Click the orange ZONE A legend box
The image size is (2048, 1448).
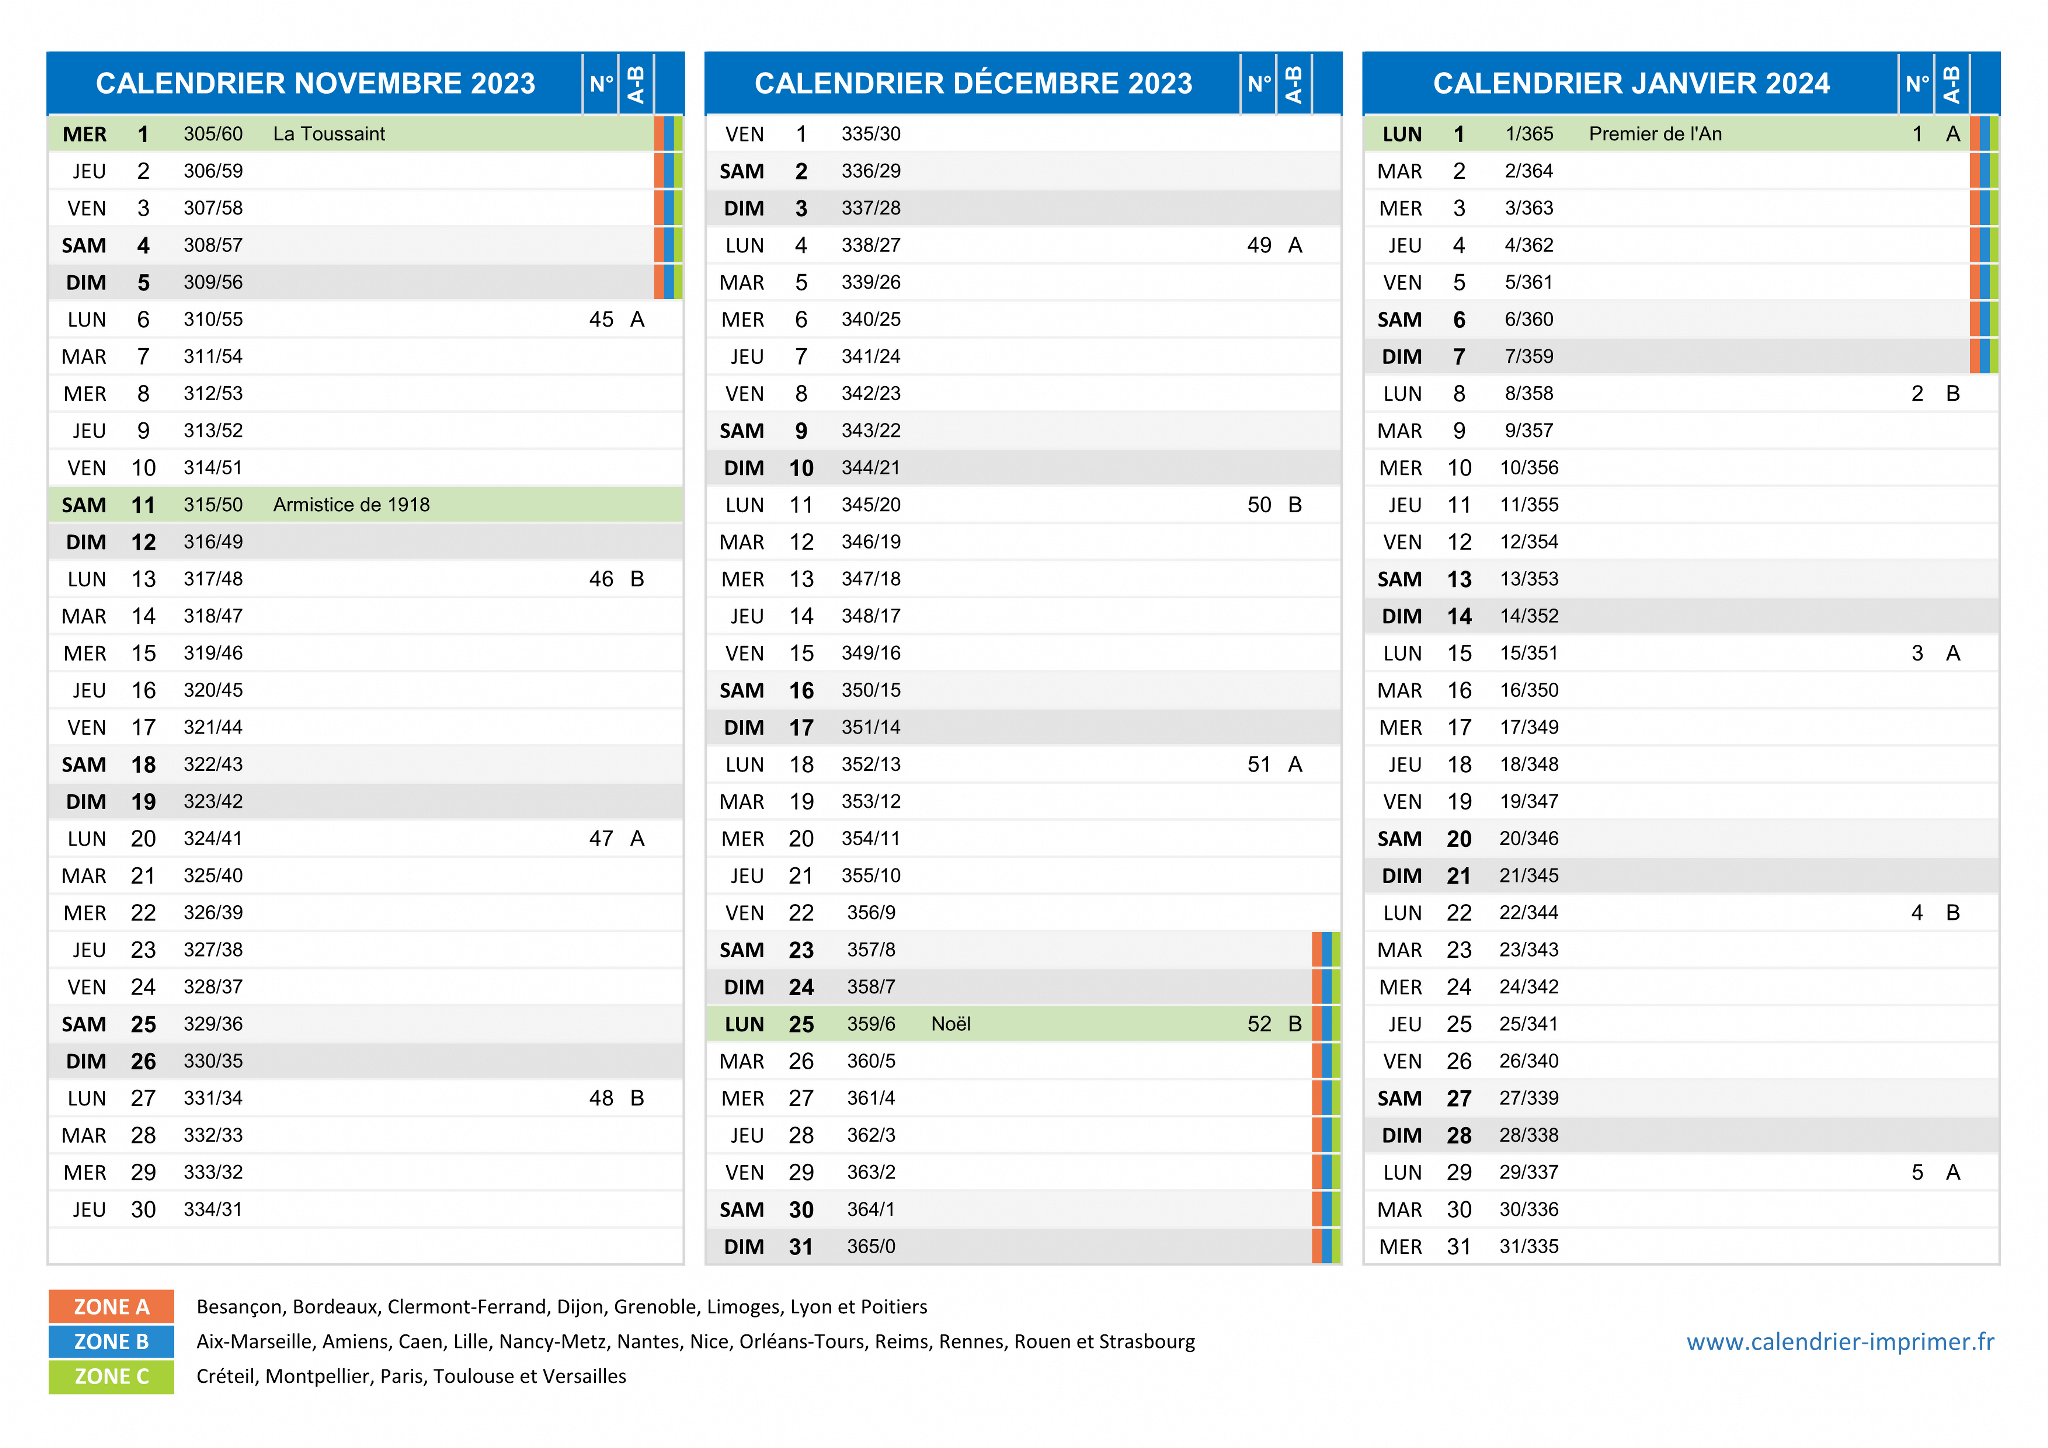click(x=111, y=1306)
